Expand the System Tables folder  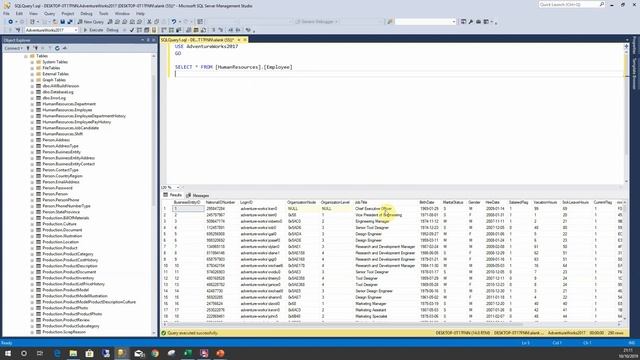pyautogui.click(x=32, y=62)
